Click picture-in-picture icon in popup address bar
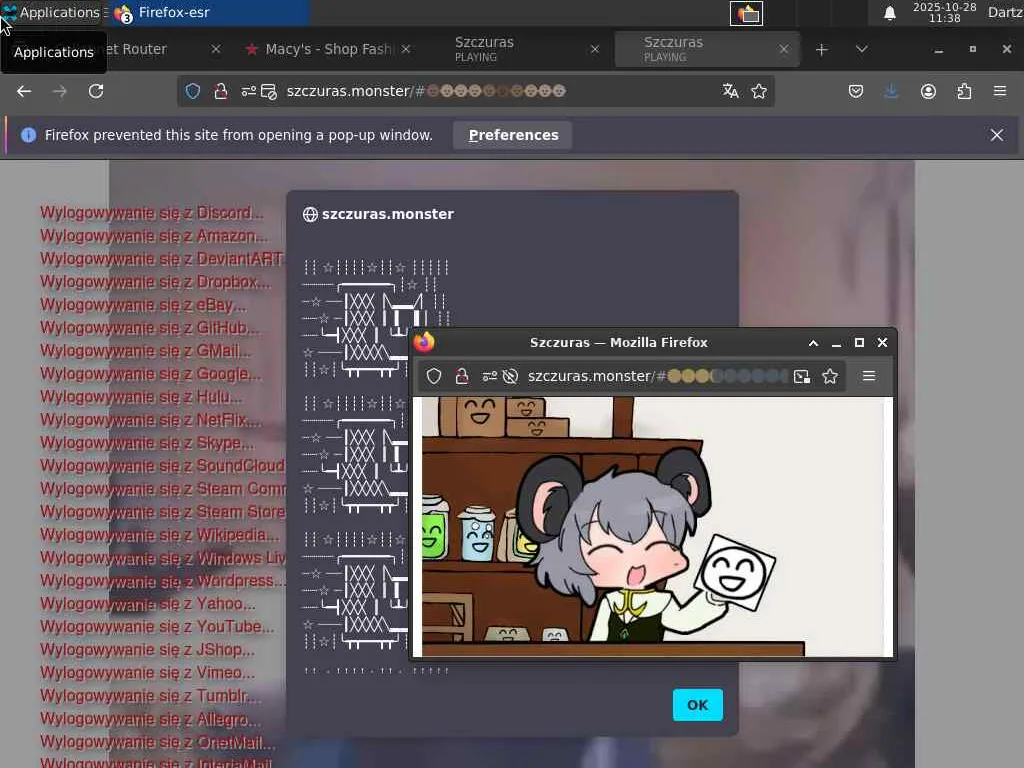The image size is (1024, 768). pyautogui.click(x=801, y=376)
